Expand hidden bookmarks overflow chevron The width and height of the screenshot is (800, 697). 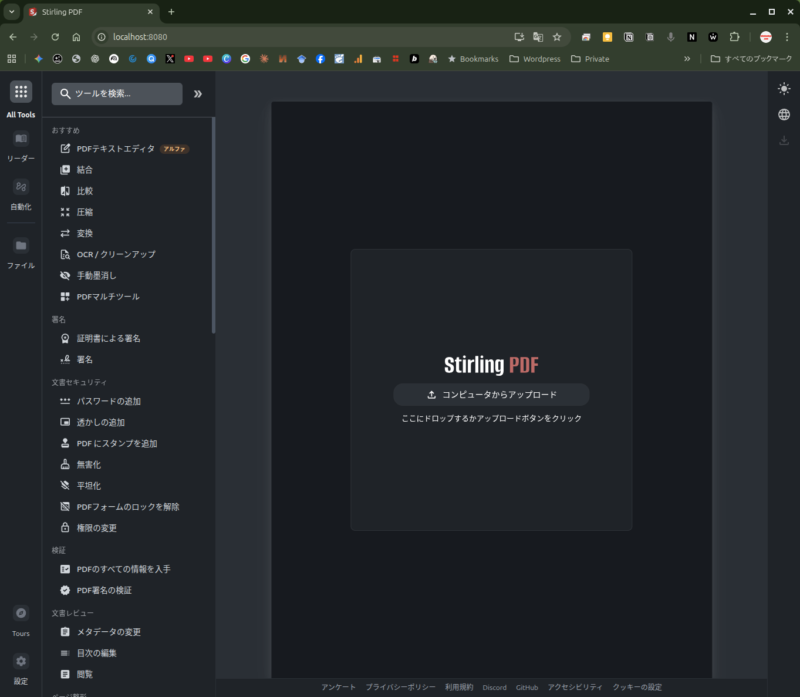click(x=687, y=59)
